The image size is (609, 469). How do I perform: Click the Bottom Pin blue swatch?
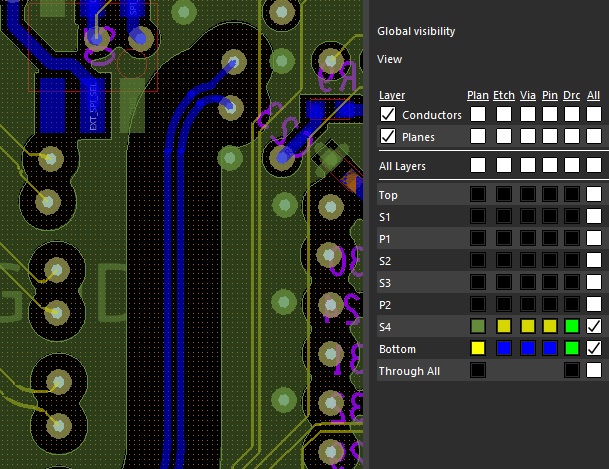click(x=549, y=349)
